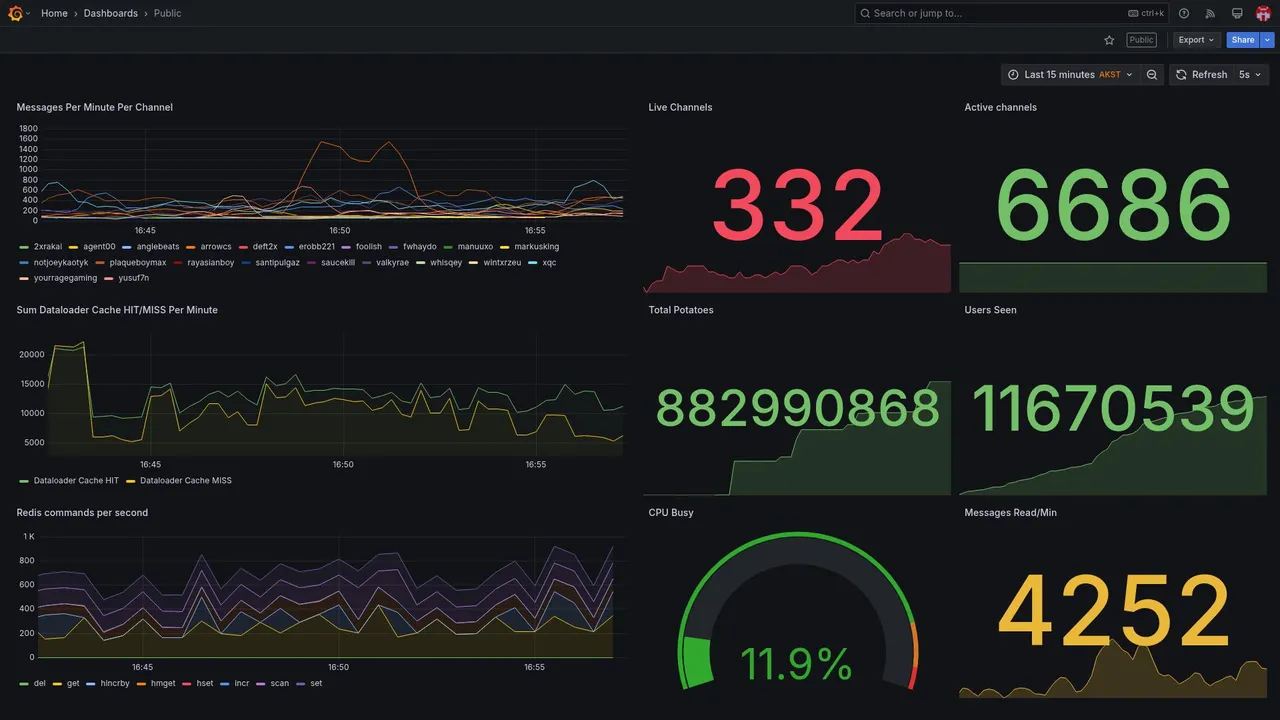The width and height of the screenshot is (1280, 720).
Task: Zoom out the time range
Action: click(x=1152, y=75)
